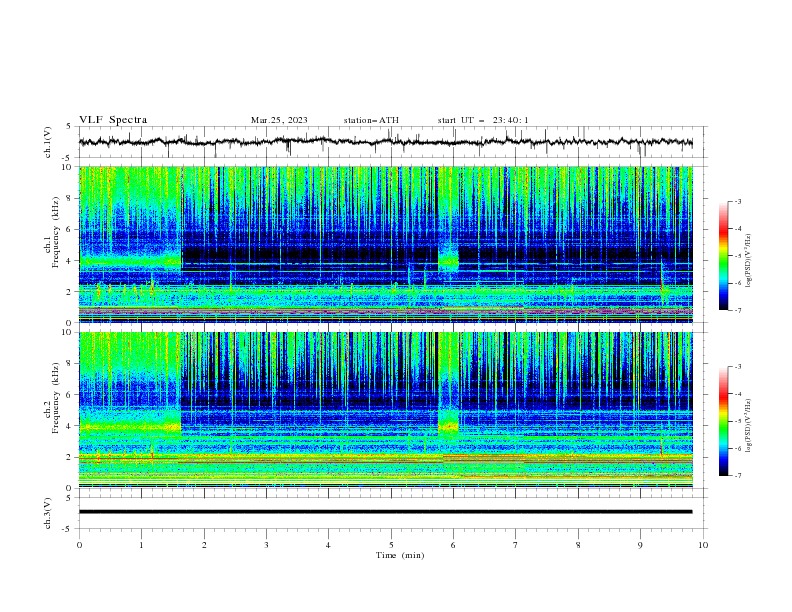
Task: Select the date "Mar.25, 2023"
Action: coord(279,120)
